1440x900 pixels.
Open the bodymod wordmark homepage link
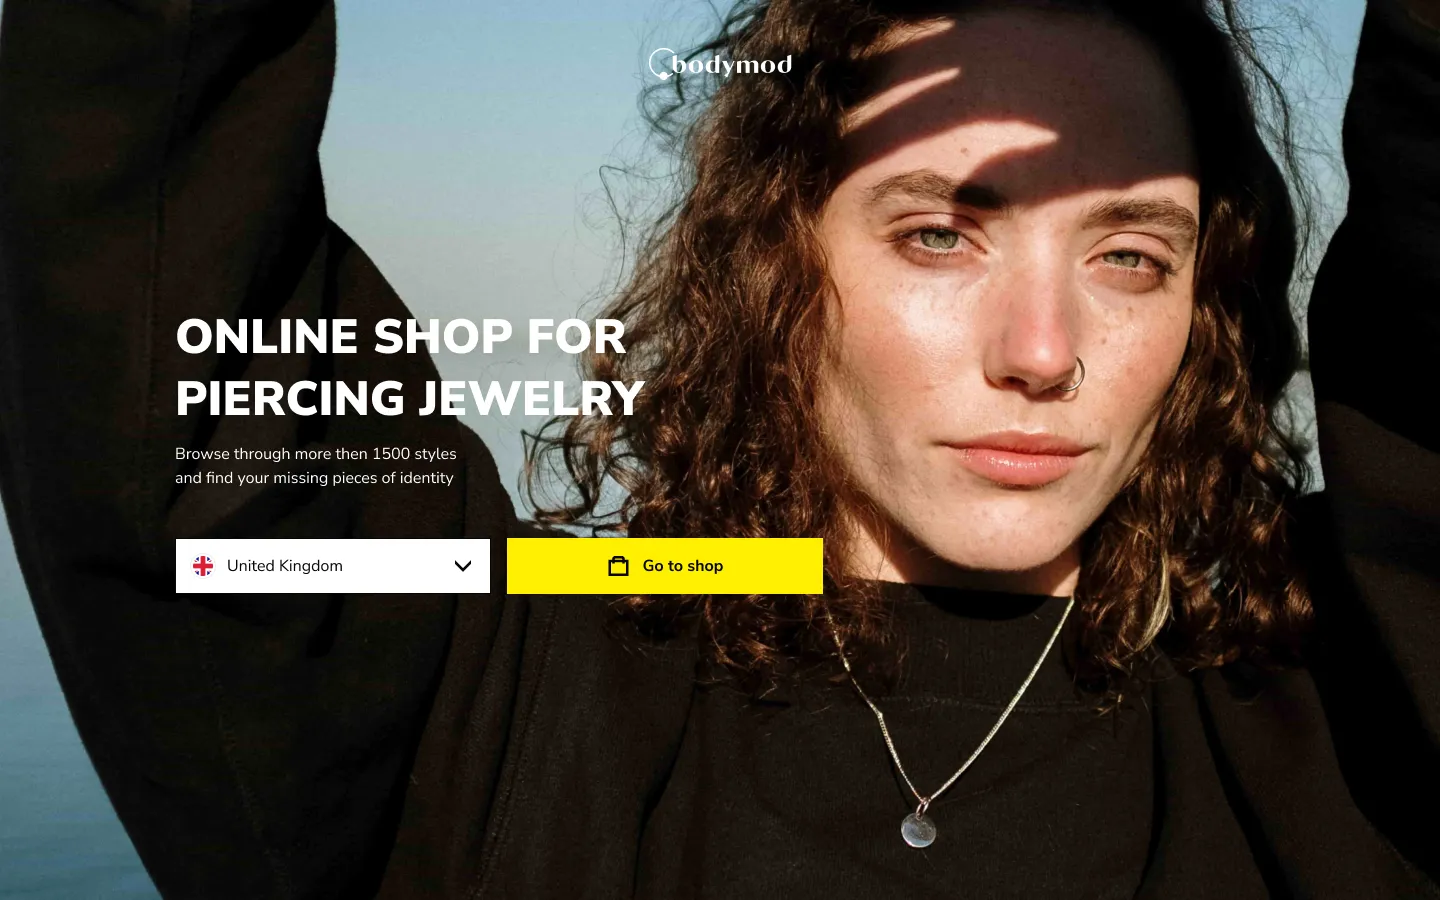732,65
